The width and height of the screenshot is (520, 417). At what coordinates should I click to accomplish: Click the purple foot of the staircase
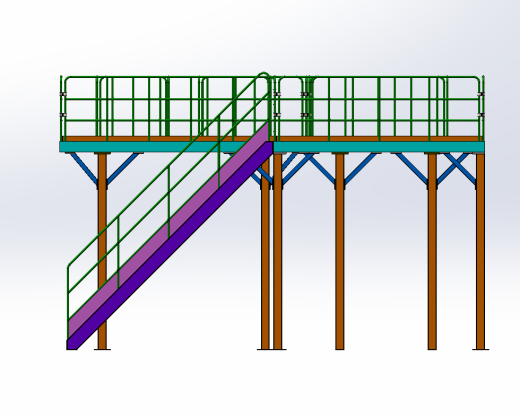pyautogui.click(x=72, y=345)
